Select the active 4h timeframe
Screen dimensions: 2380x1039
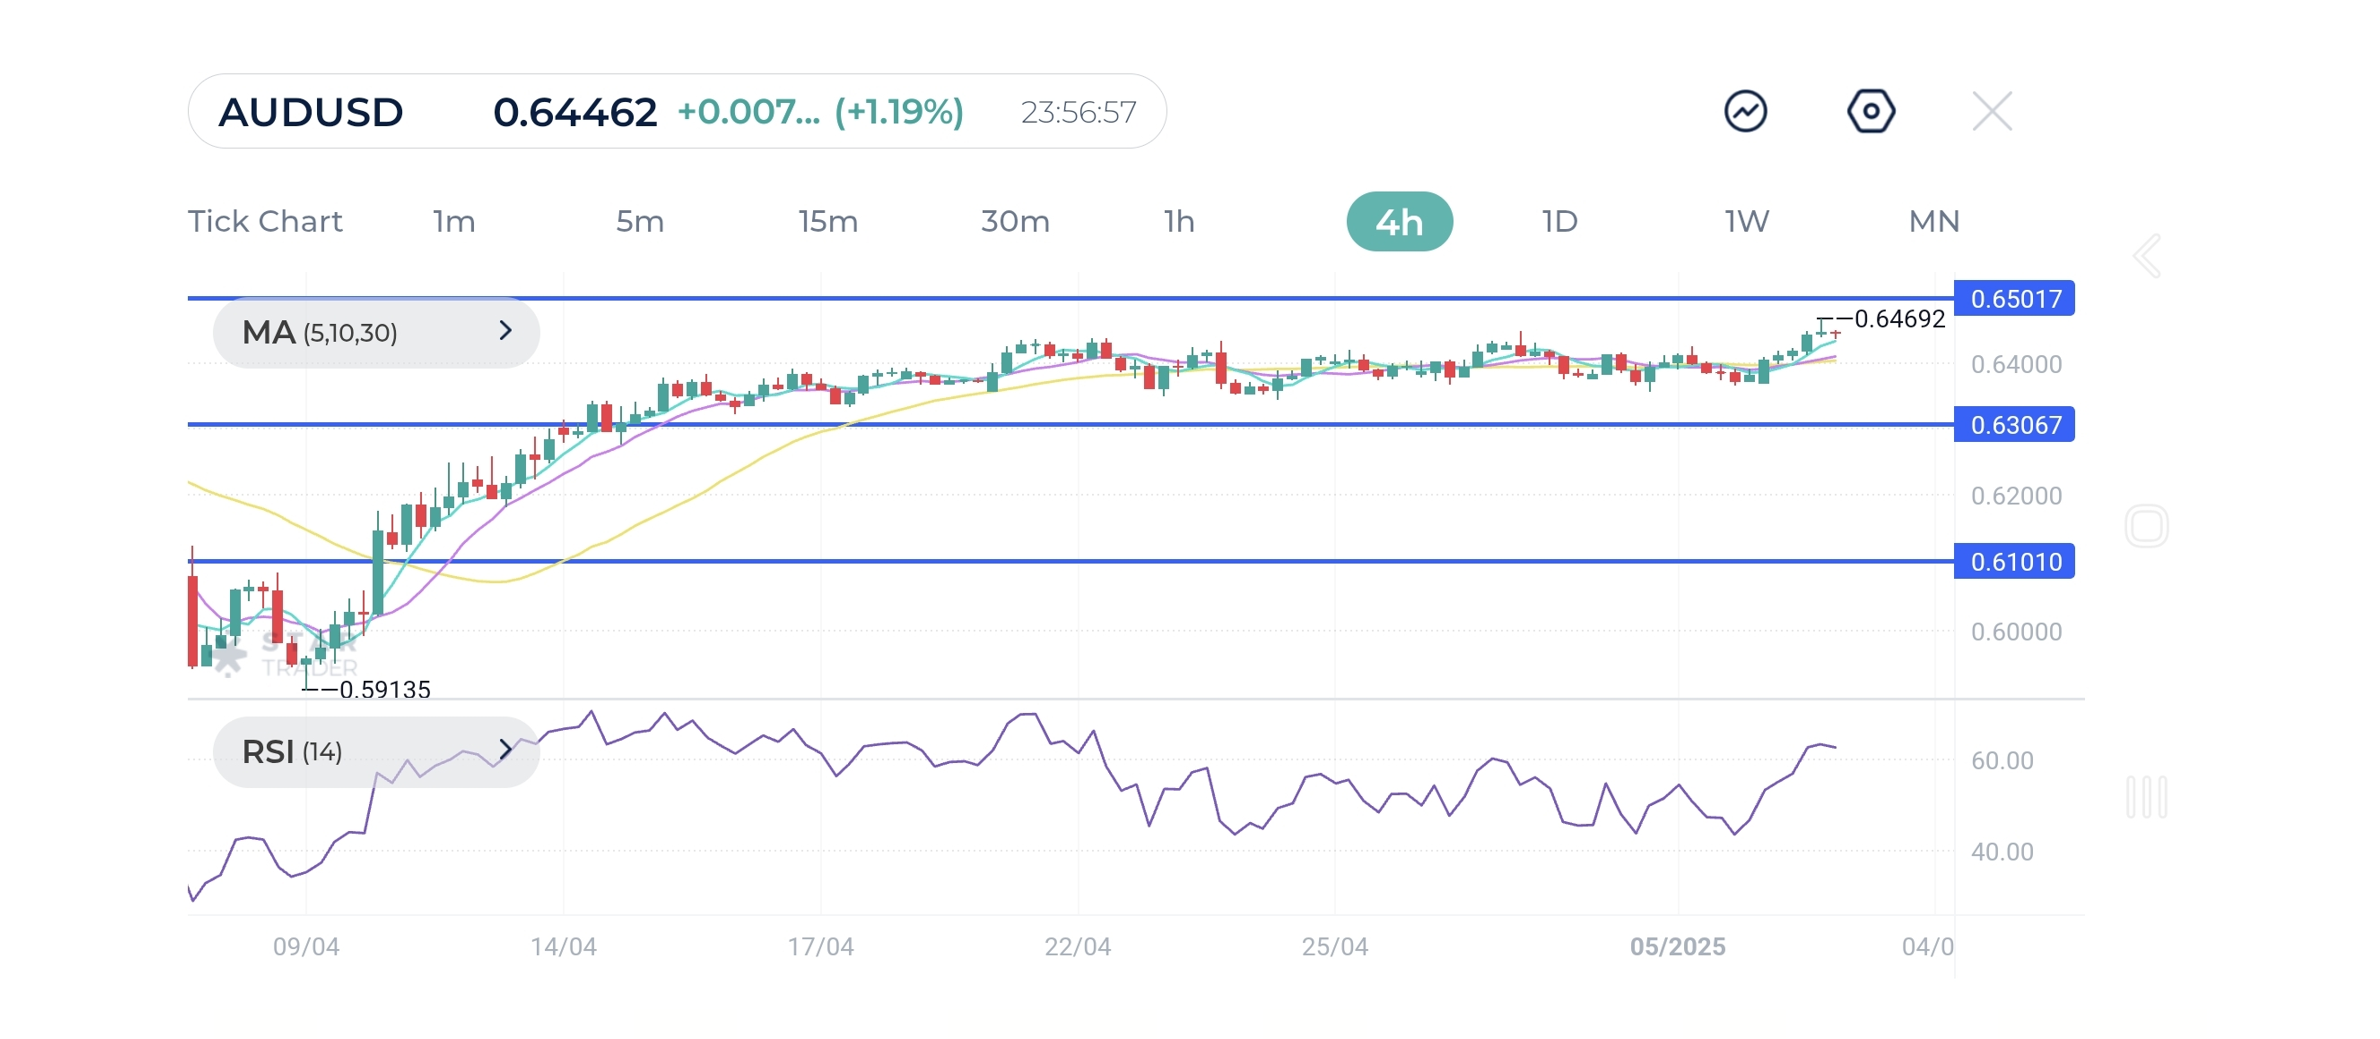pyautogui.click(x=1399, y=221)
